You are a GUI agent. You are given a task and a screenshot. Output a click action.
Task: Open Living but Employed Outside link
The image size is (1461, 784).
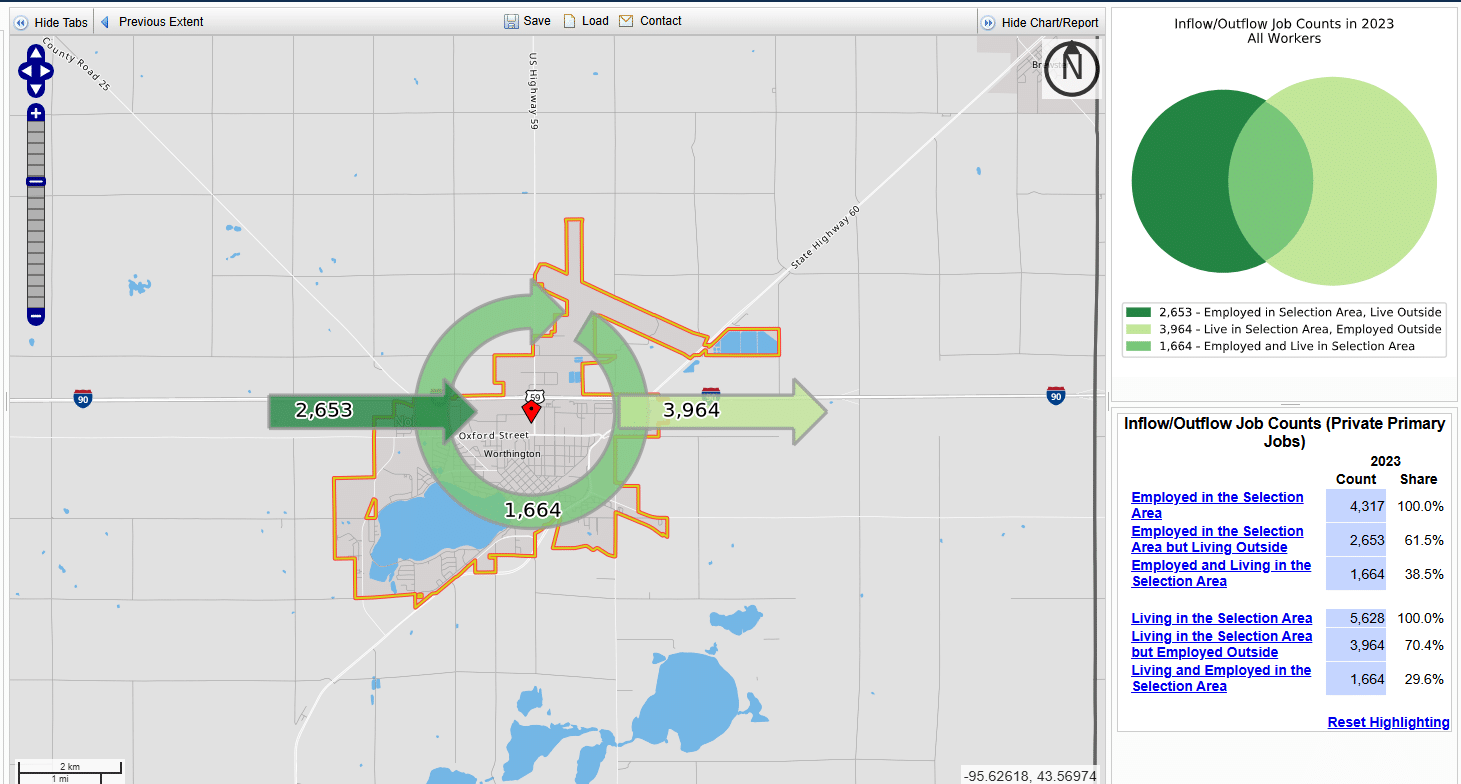pos(1221,644)
